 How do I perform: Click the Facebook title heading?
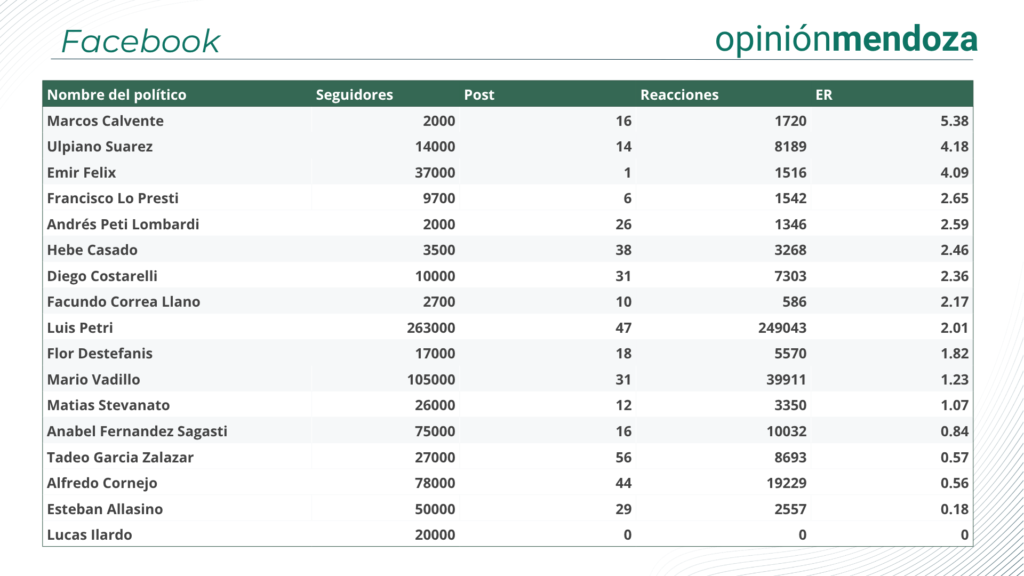[x=141, y=41]
